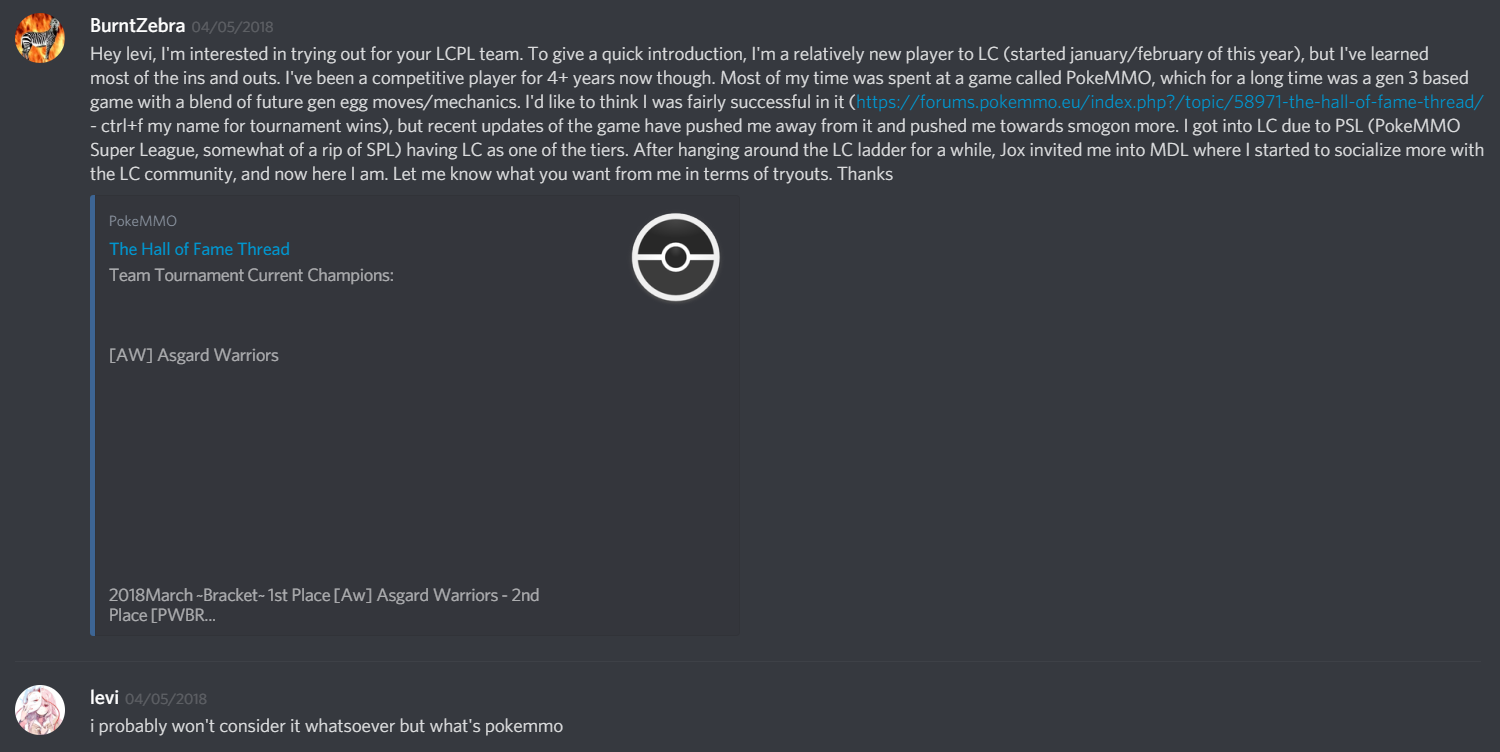Click the Hey levi opening message line
This screenshot has height=752, width=1500.
(x=759, y=54)
